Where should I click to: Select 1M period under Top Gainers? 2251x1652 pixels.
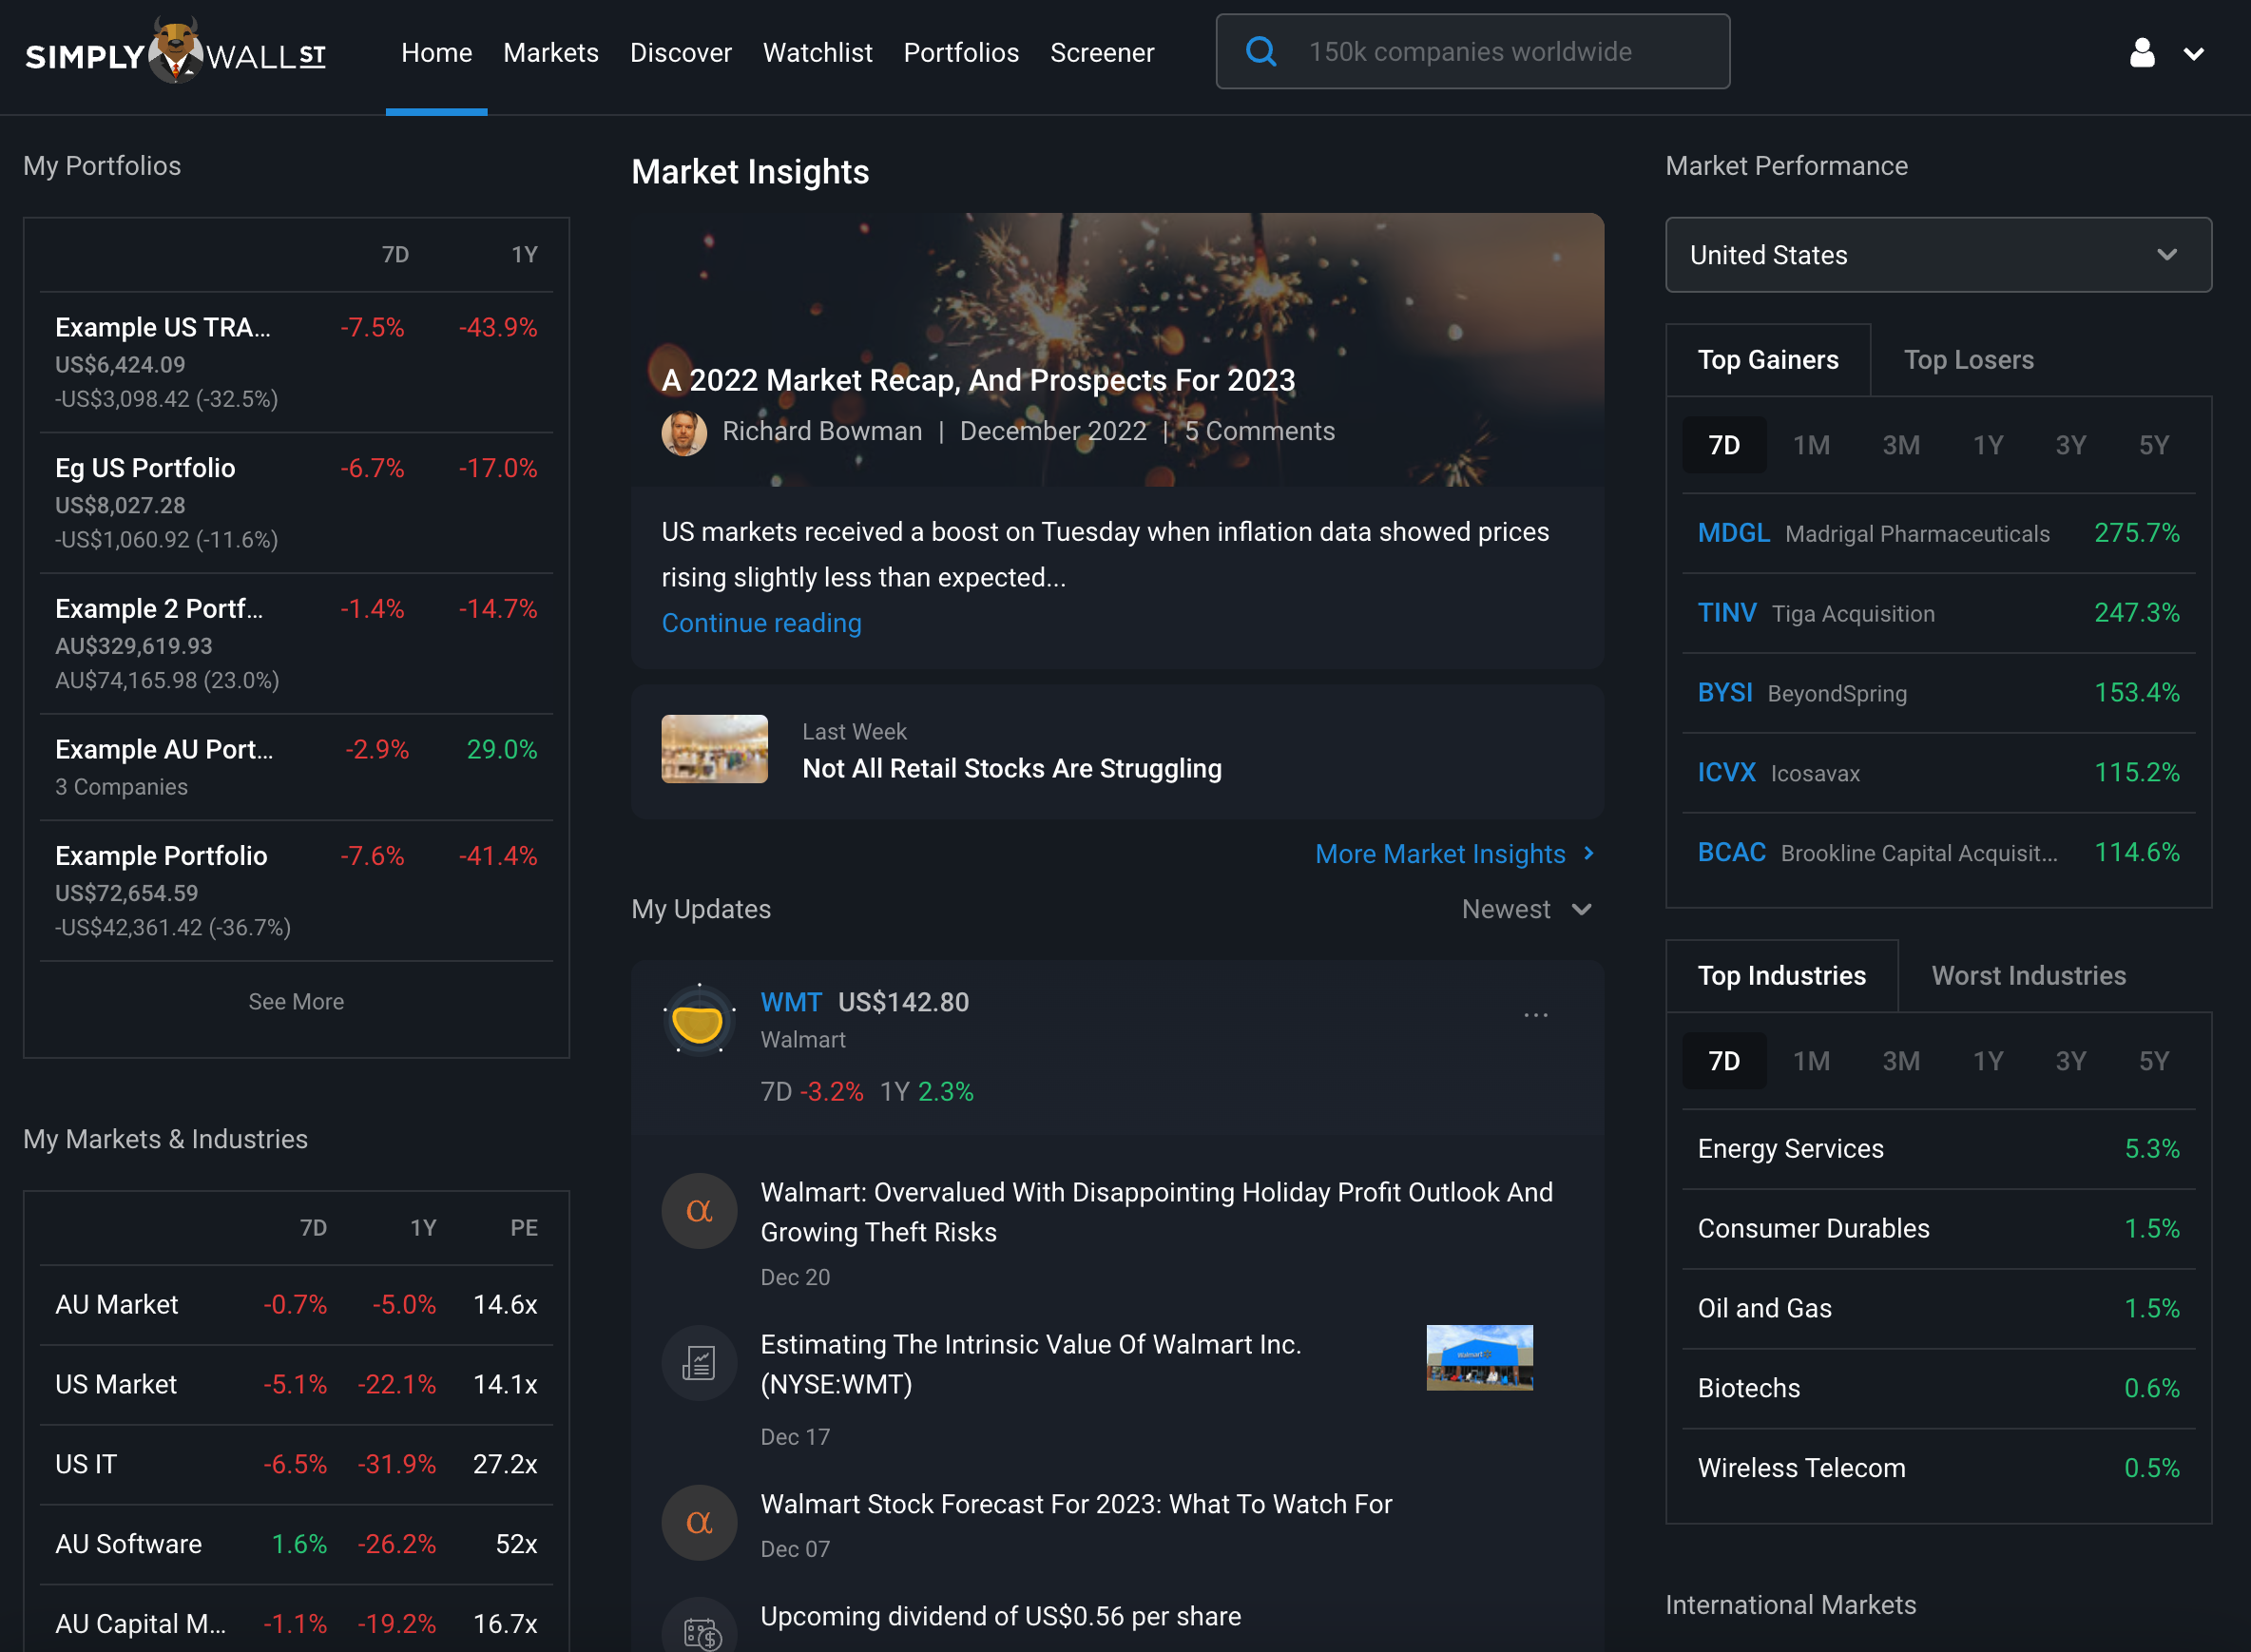point(1810,446)
